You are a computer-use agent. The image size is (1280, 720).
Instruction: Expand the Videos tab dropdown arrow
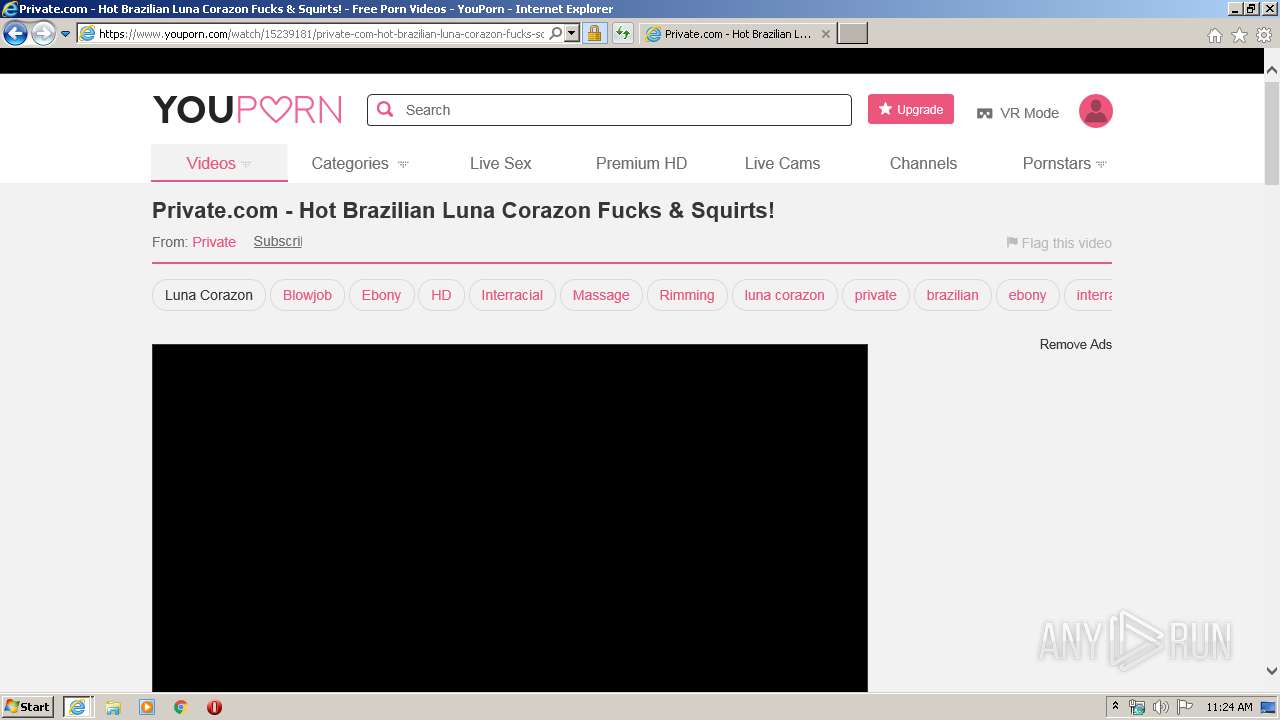(x=246, y=164)
